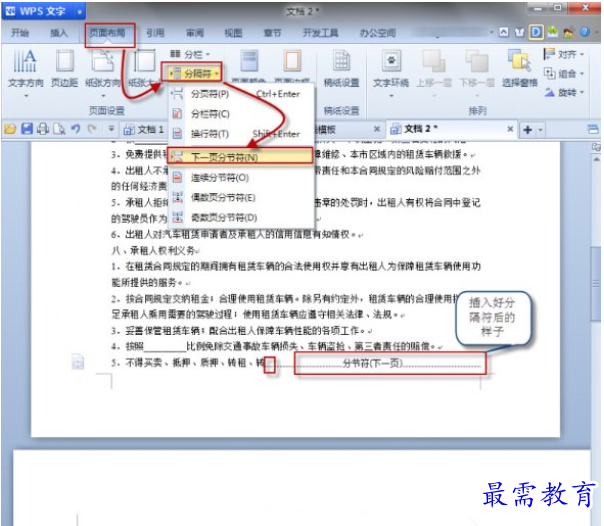The height and width of the screenshot is (526, 604).
Task: Choose 分页符(P) from the breaks menu
Action: tap(242, 94)
